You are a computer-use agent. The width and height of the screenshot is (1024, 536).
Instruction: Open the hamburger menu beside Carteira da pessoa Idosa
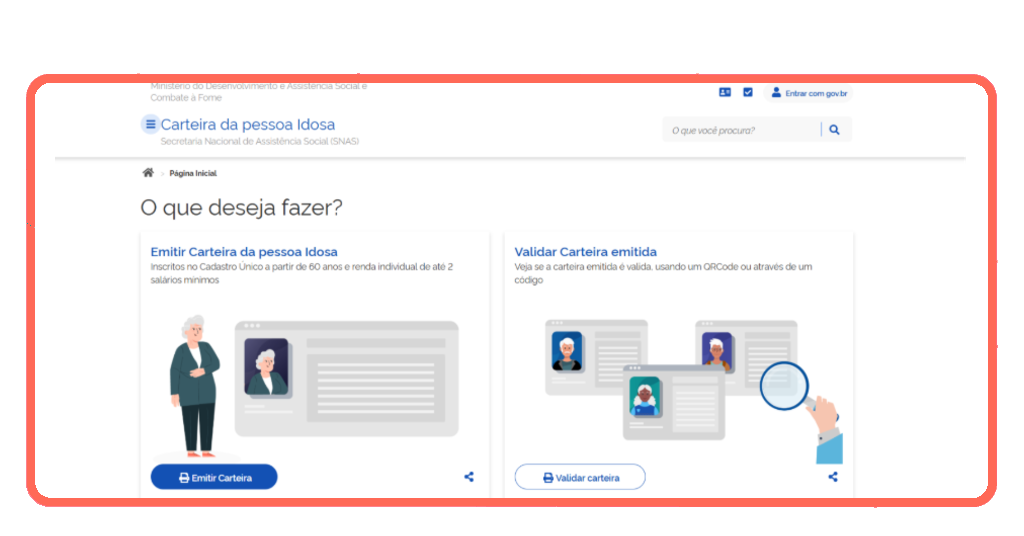[x=150, y=124]
